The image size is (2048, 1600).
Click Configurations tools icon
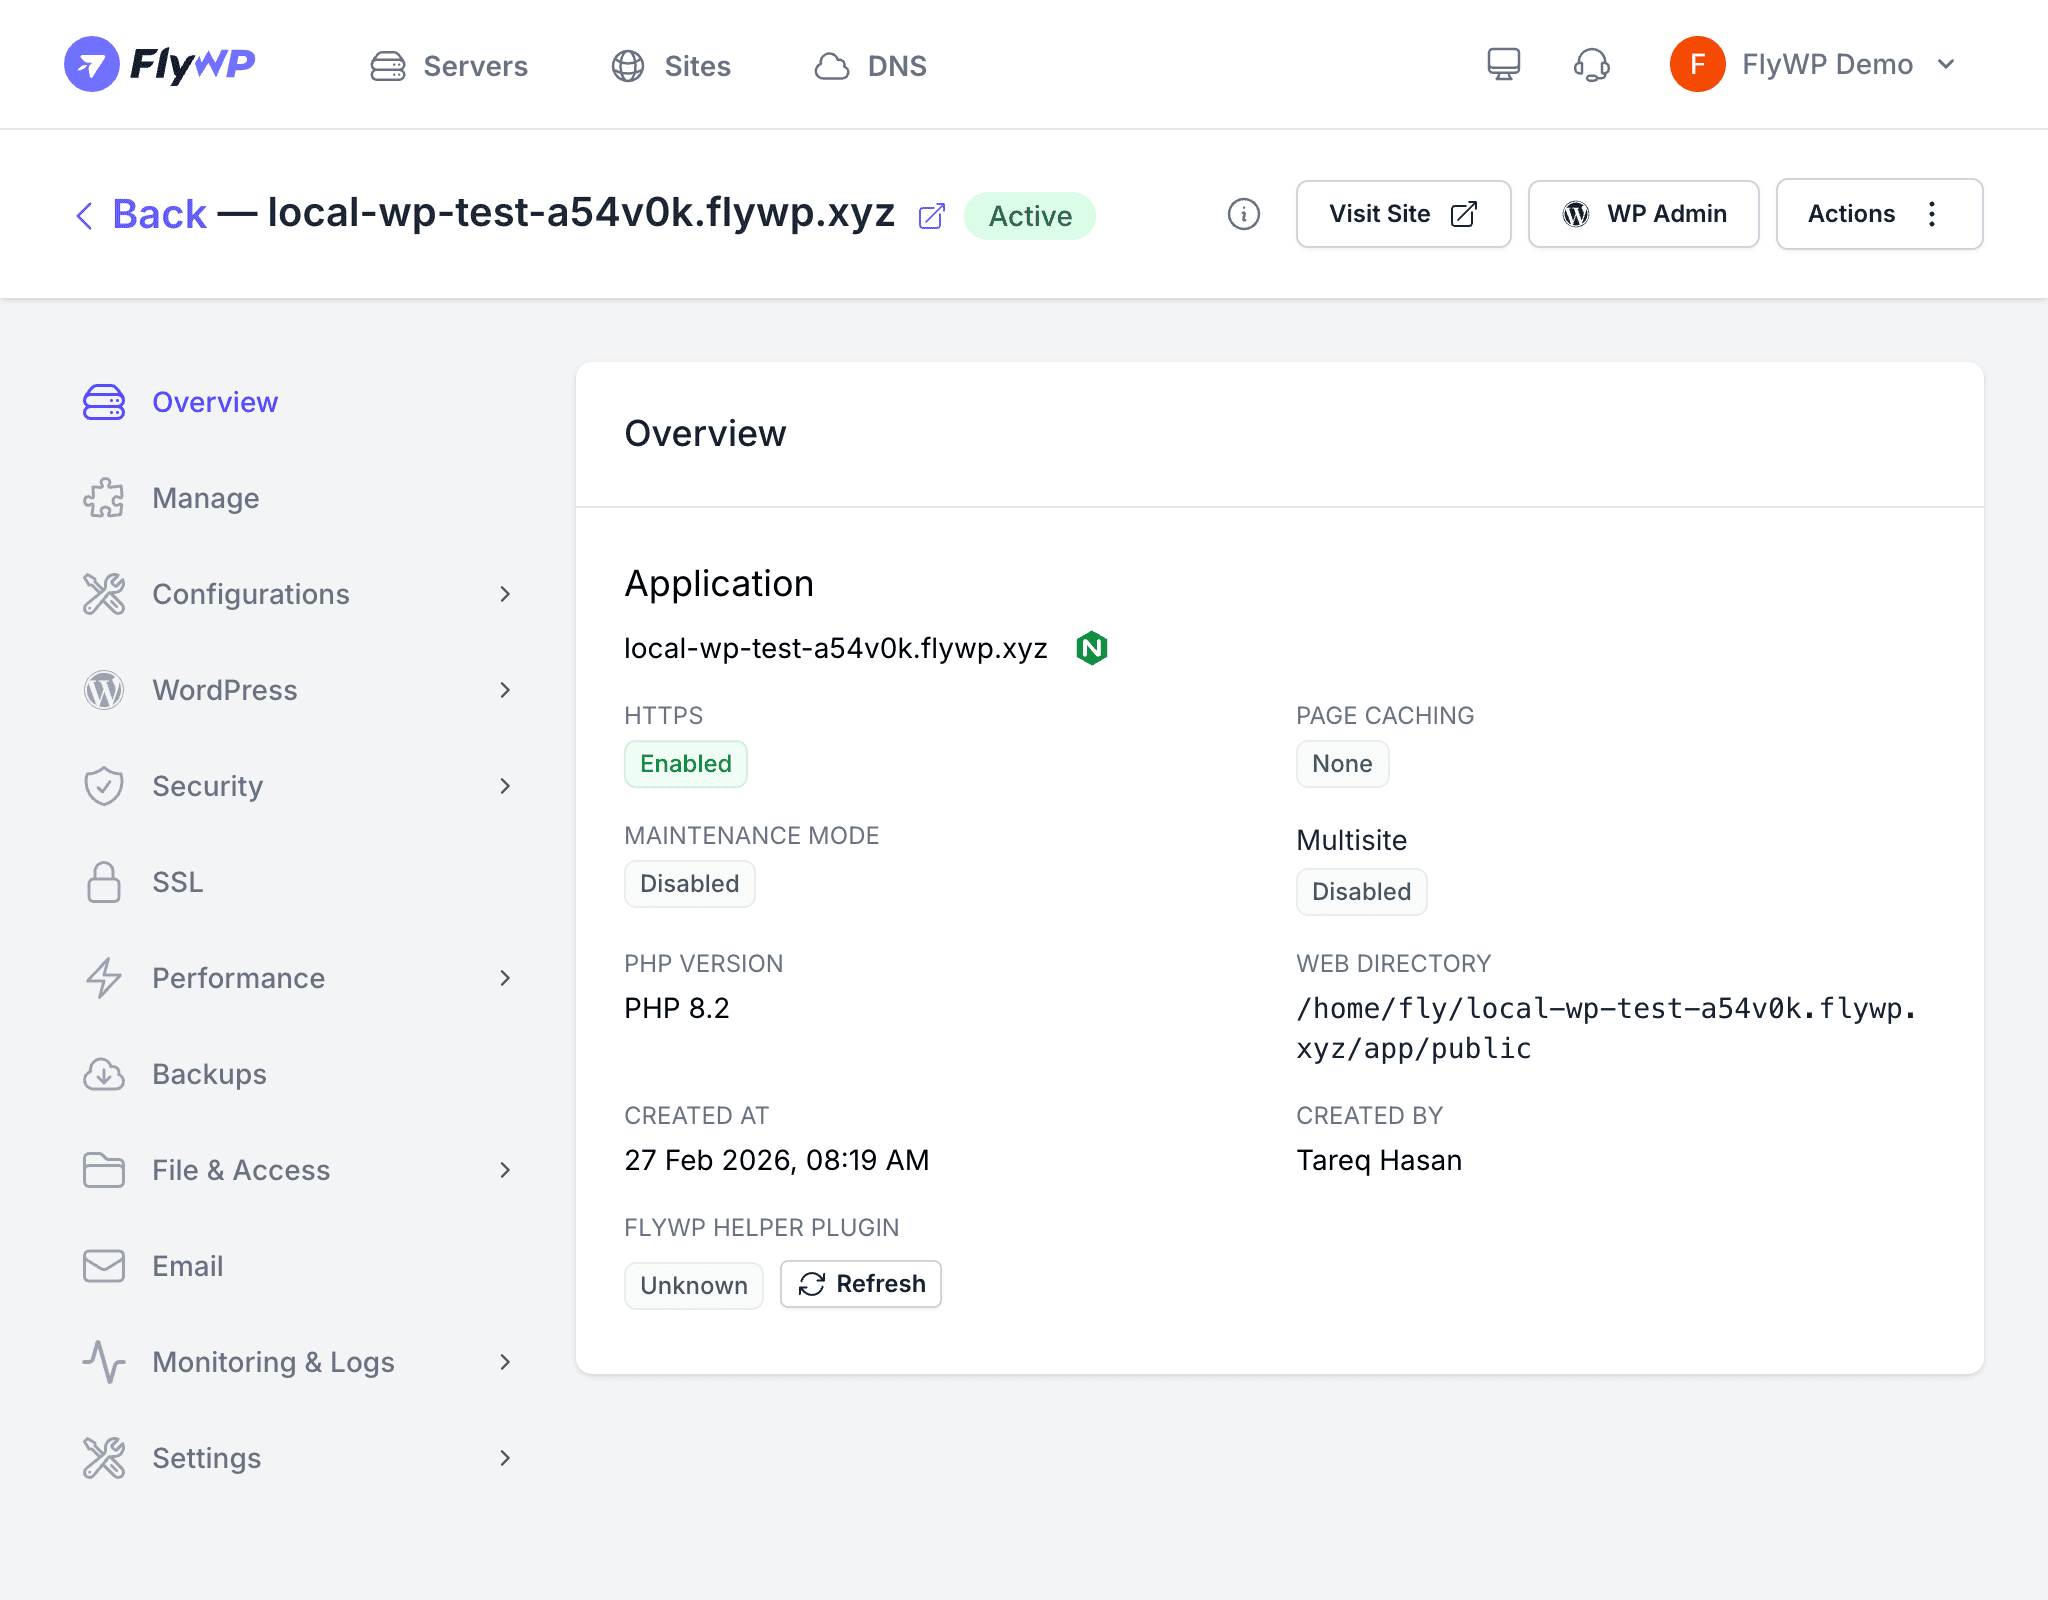coord(104,594)
